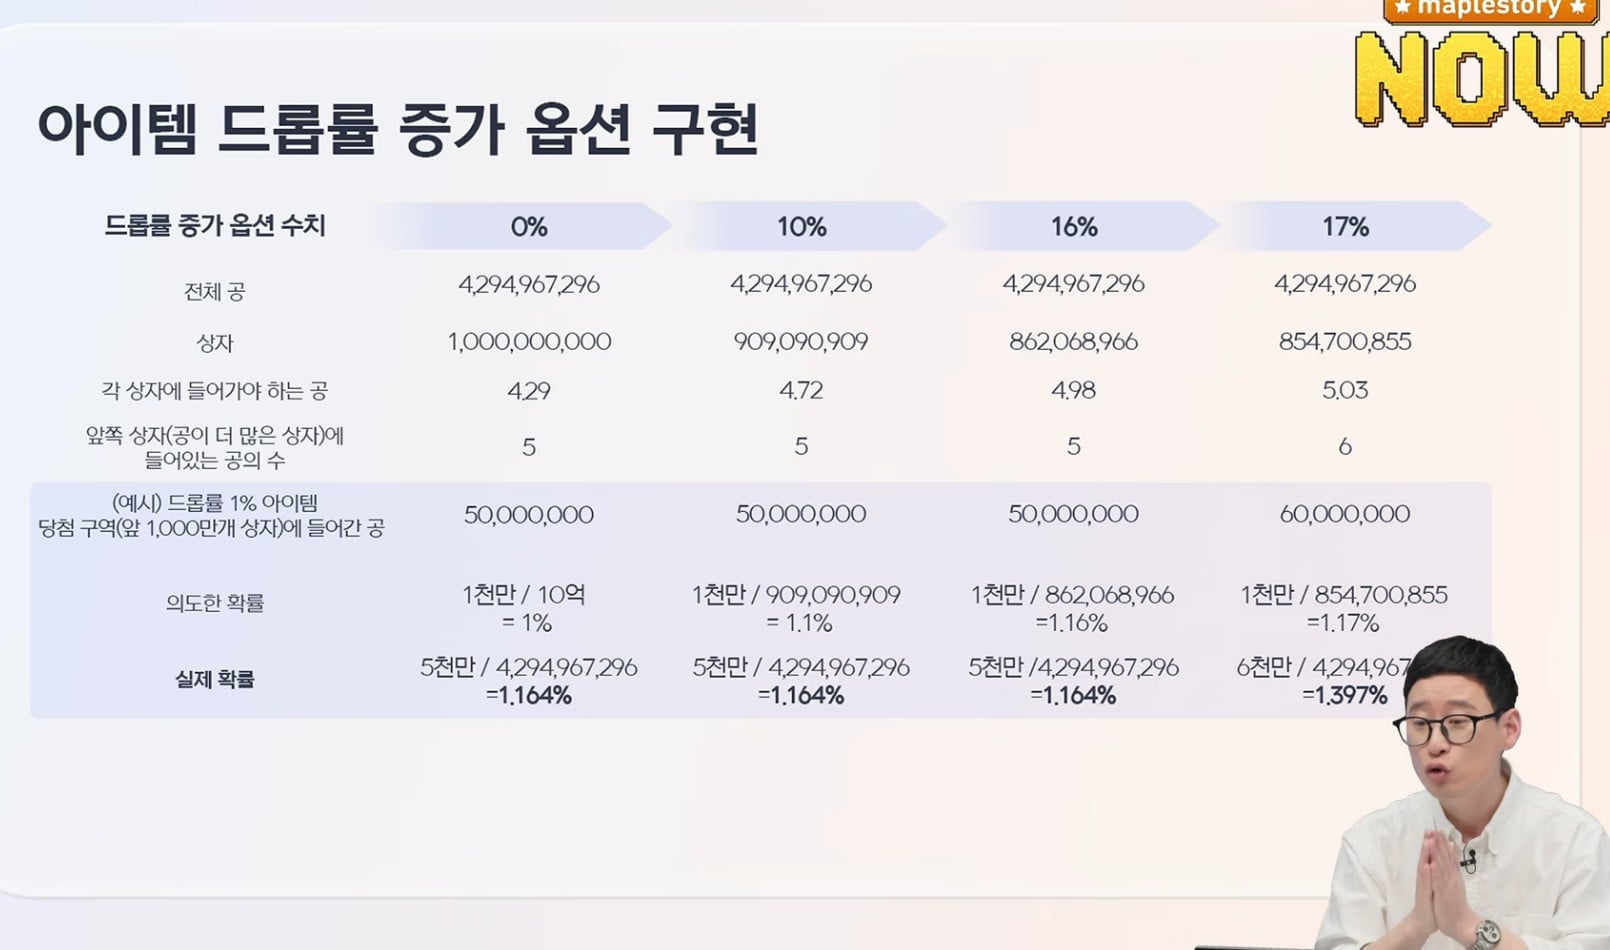
Task: Click the 전체 공 row label
Action: 214,292
